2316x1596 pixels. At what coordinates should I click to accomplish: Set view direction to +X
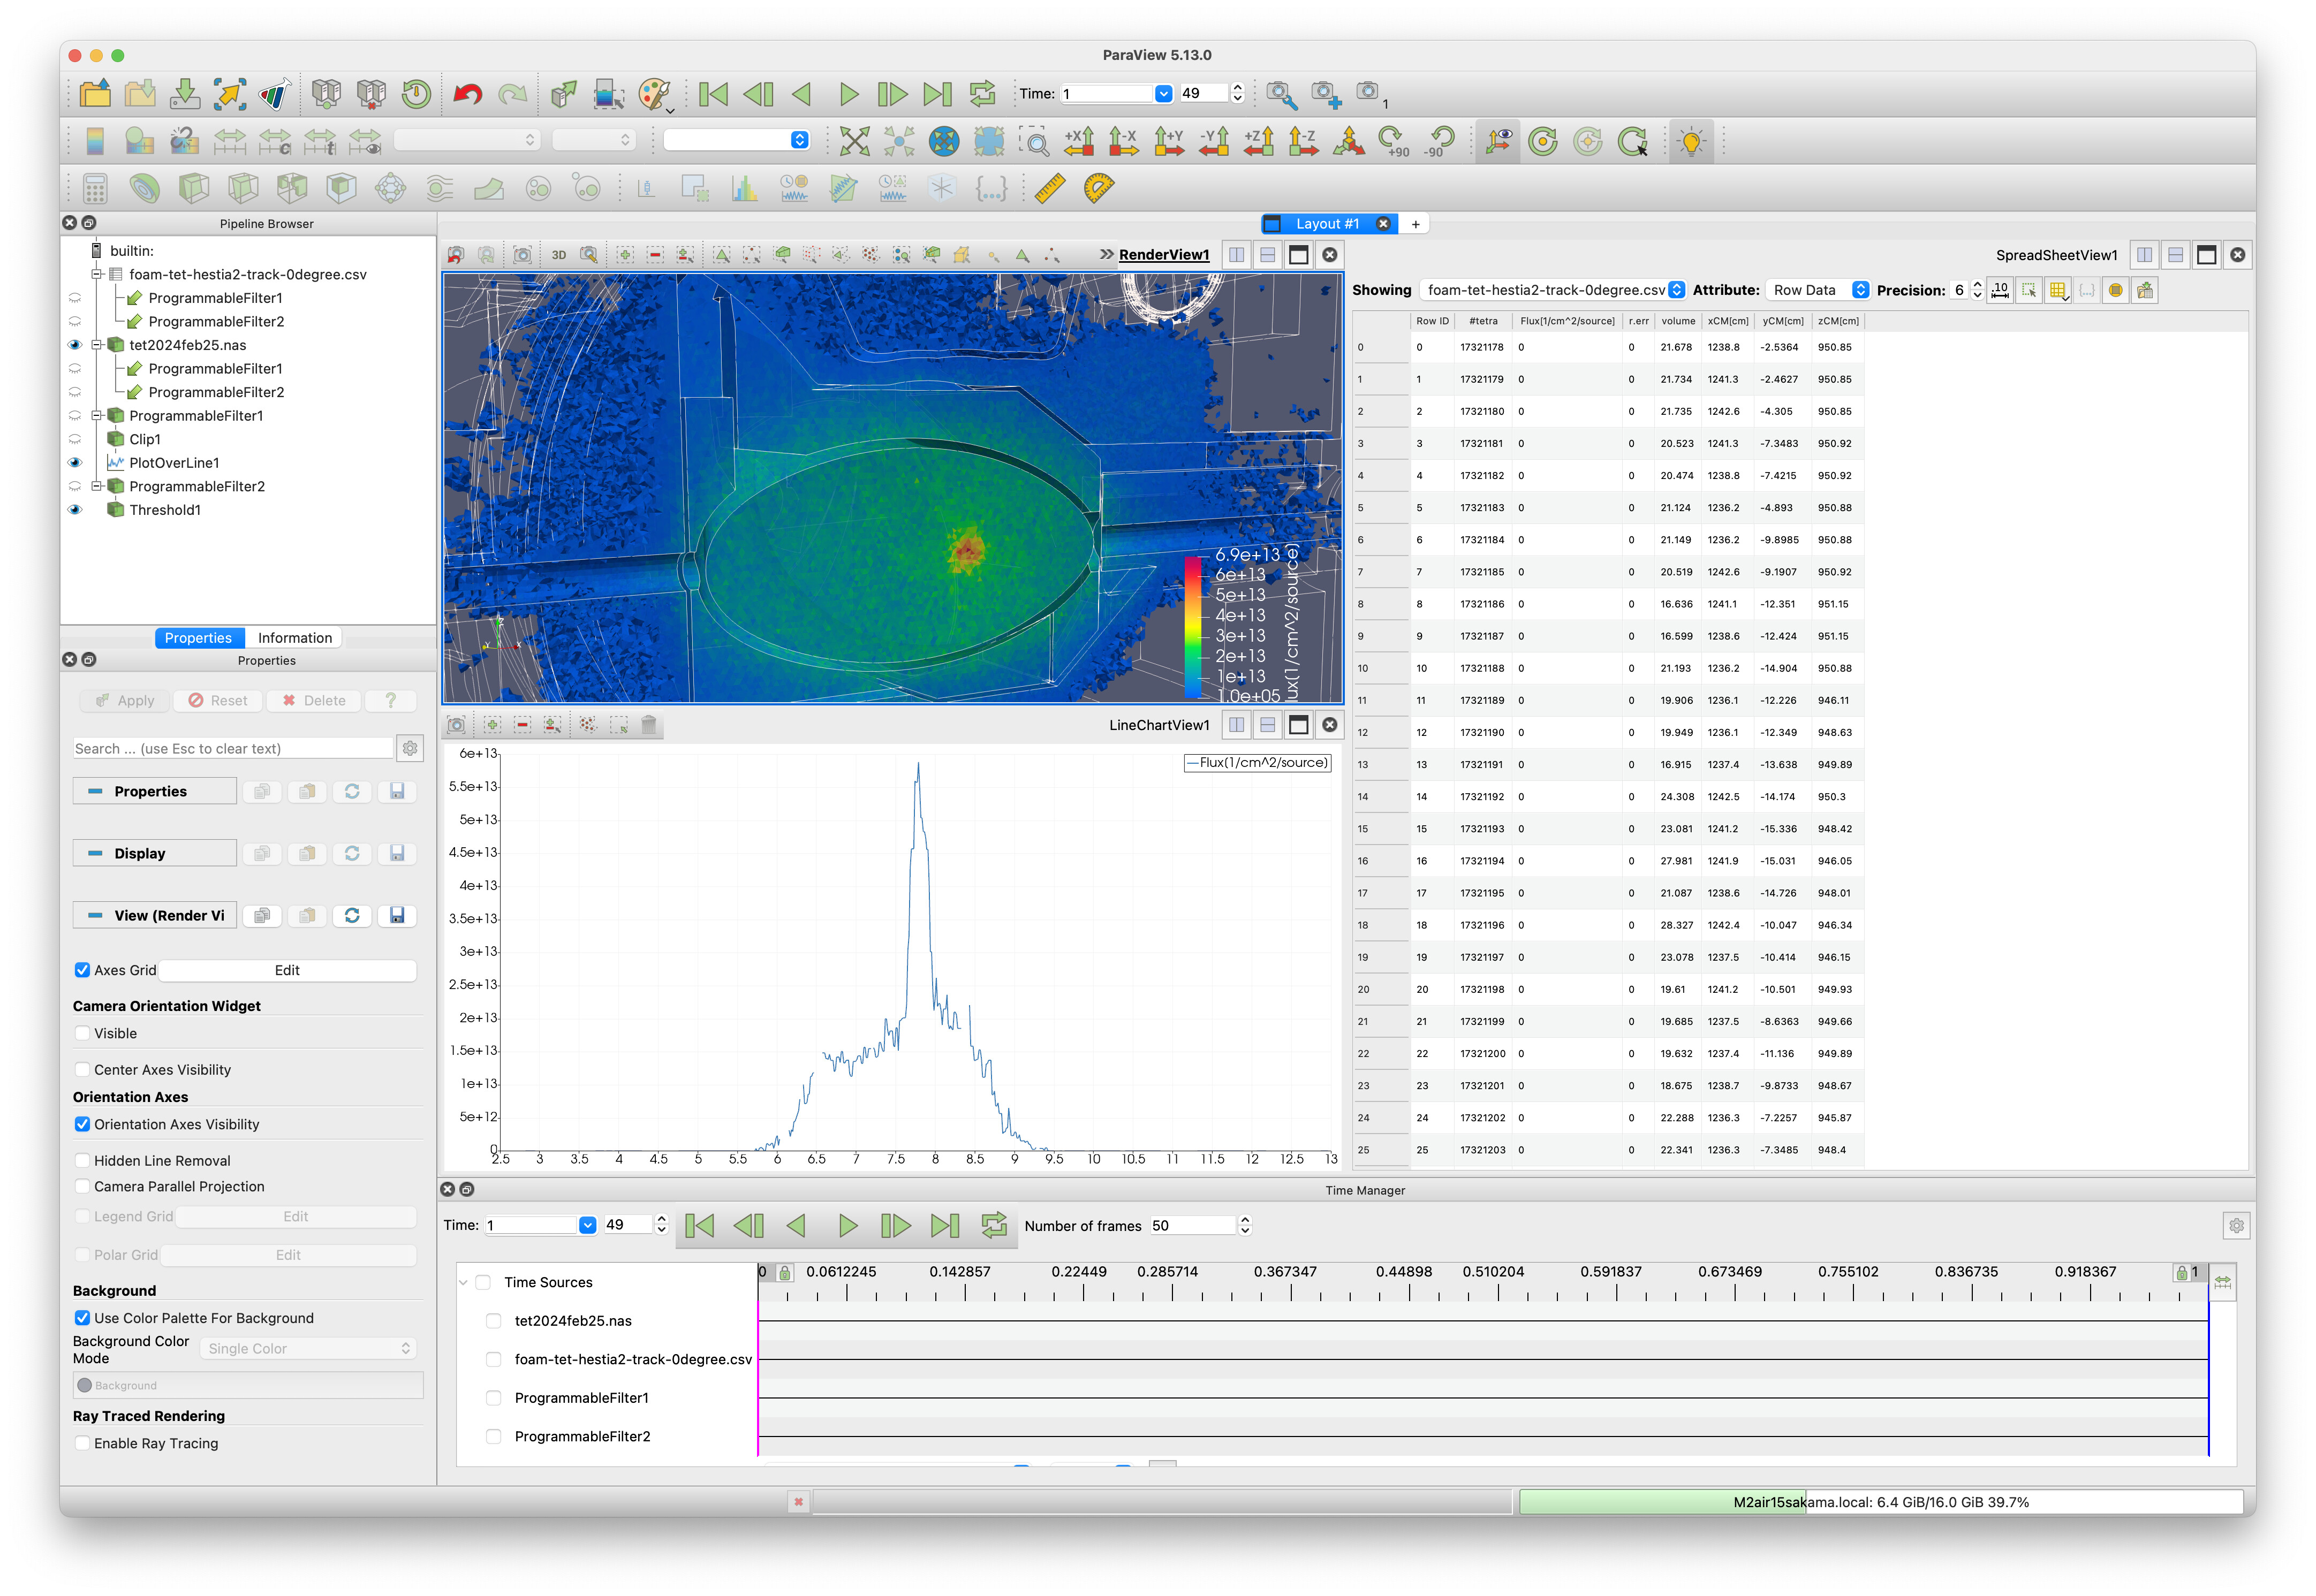[1079, 141]
